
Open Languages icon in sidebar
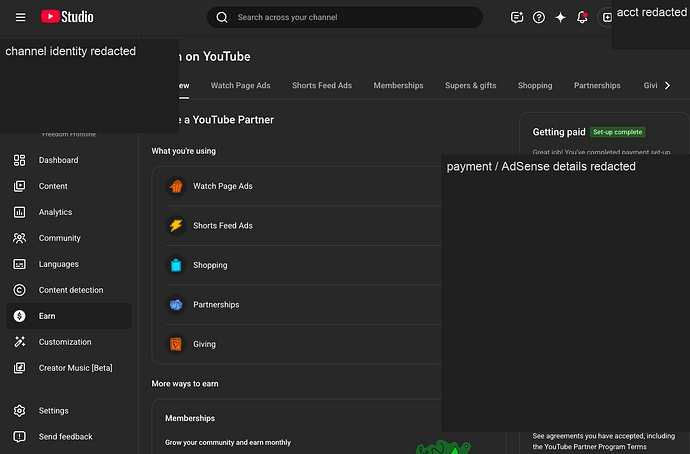pyautogui.click(x=19, y=264)
